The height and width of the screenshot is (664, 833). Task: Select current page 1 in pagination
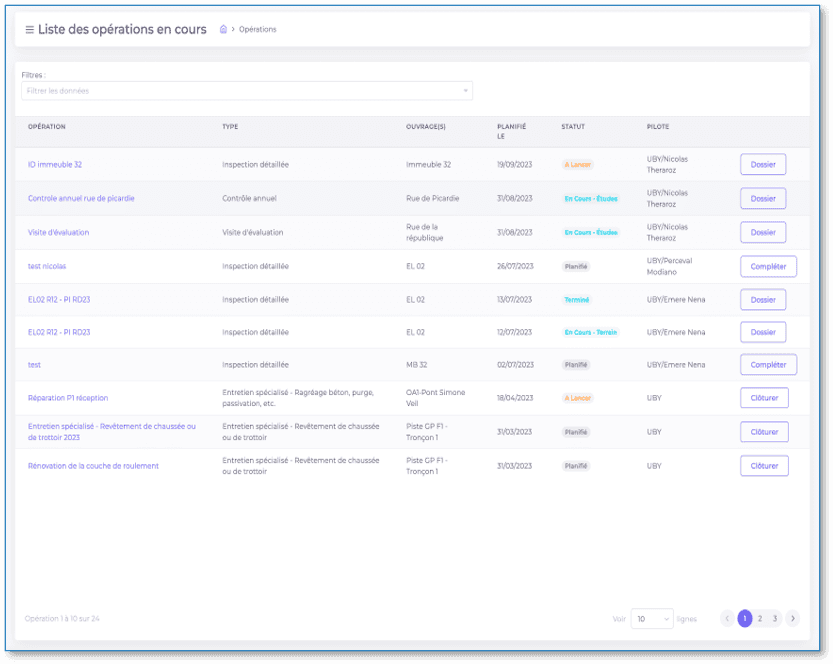(x=745, y=619)
